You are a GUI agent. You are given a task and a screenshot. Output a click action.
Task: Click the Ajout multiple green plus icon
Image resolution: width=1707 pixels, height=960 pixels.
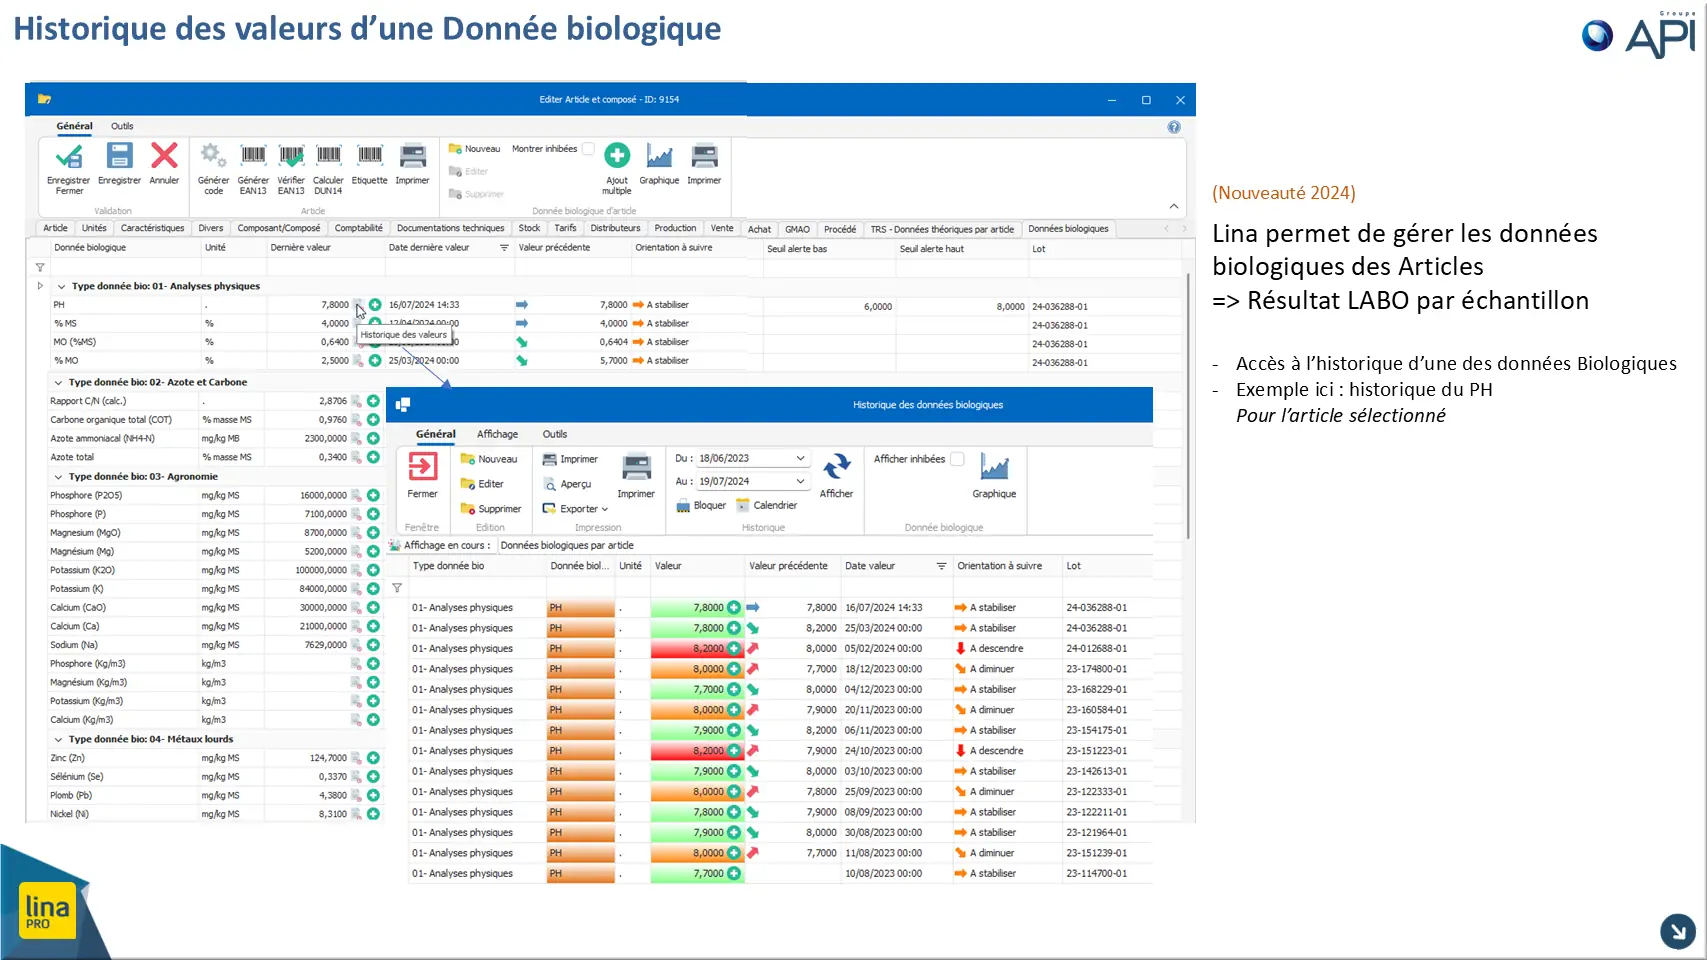617,155
